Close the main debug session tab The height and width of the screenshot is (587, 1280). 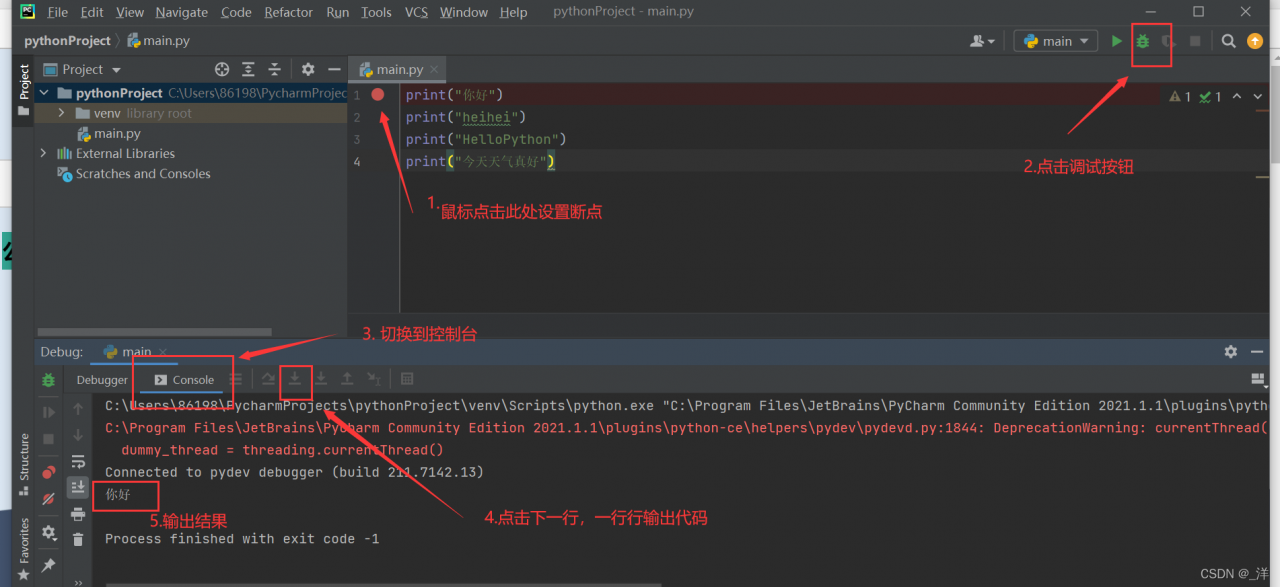click(x=163, y=352)
